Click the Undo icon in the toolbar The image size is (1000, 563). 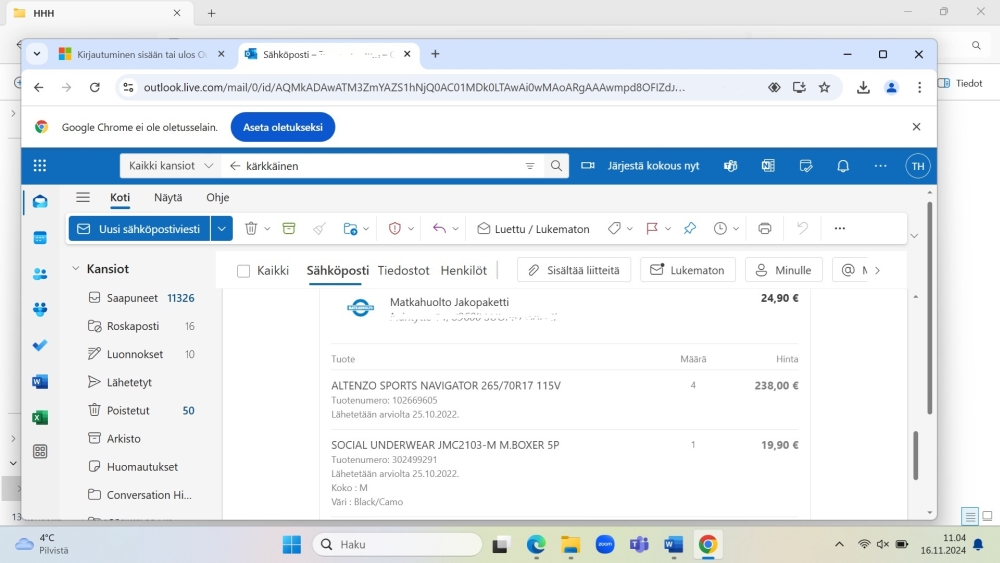click(802, 228)
